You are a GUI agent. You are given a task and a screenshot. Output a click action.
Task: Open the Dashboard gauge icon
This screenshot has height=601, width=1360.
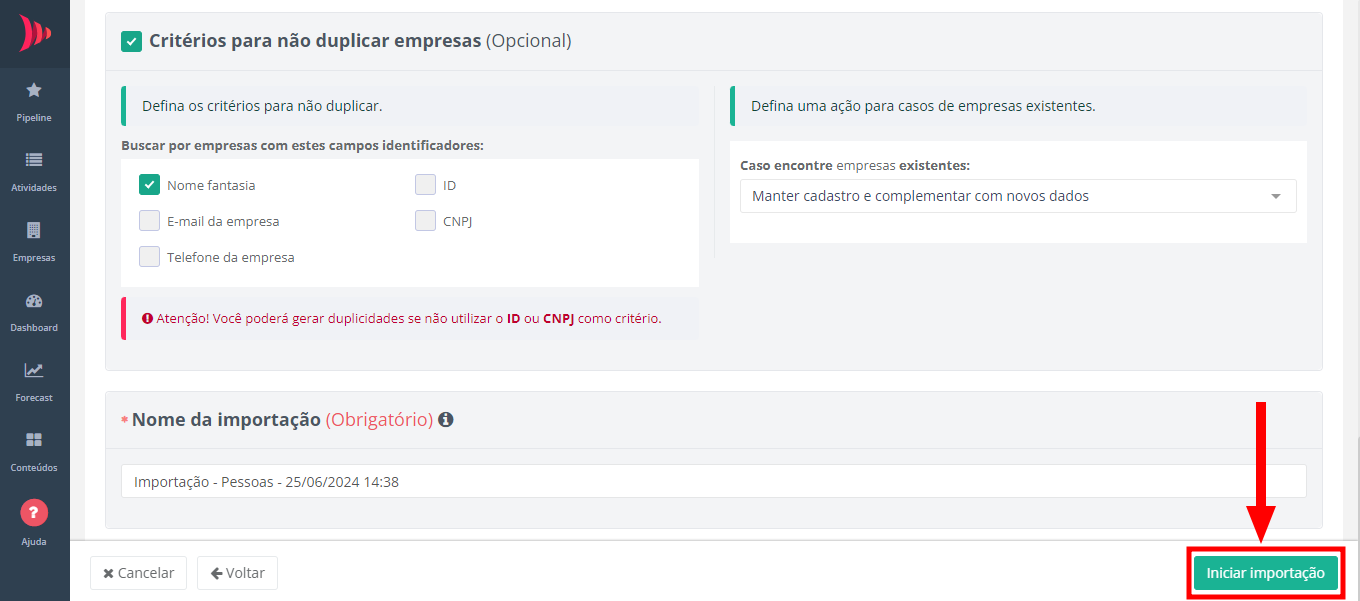point(34,301)
